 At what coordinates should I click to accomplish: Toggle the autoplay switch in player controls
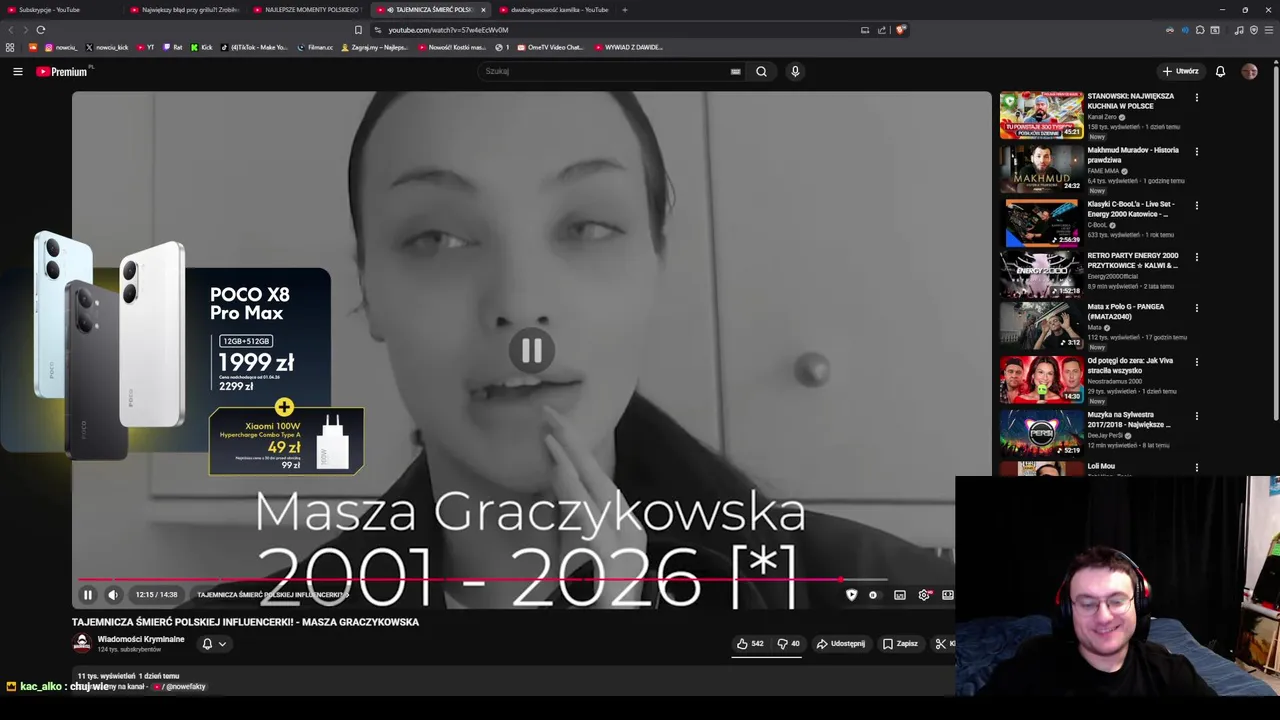coord(873,595)
